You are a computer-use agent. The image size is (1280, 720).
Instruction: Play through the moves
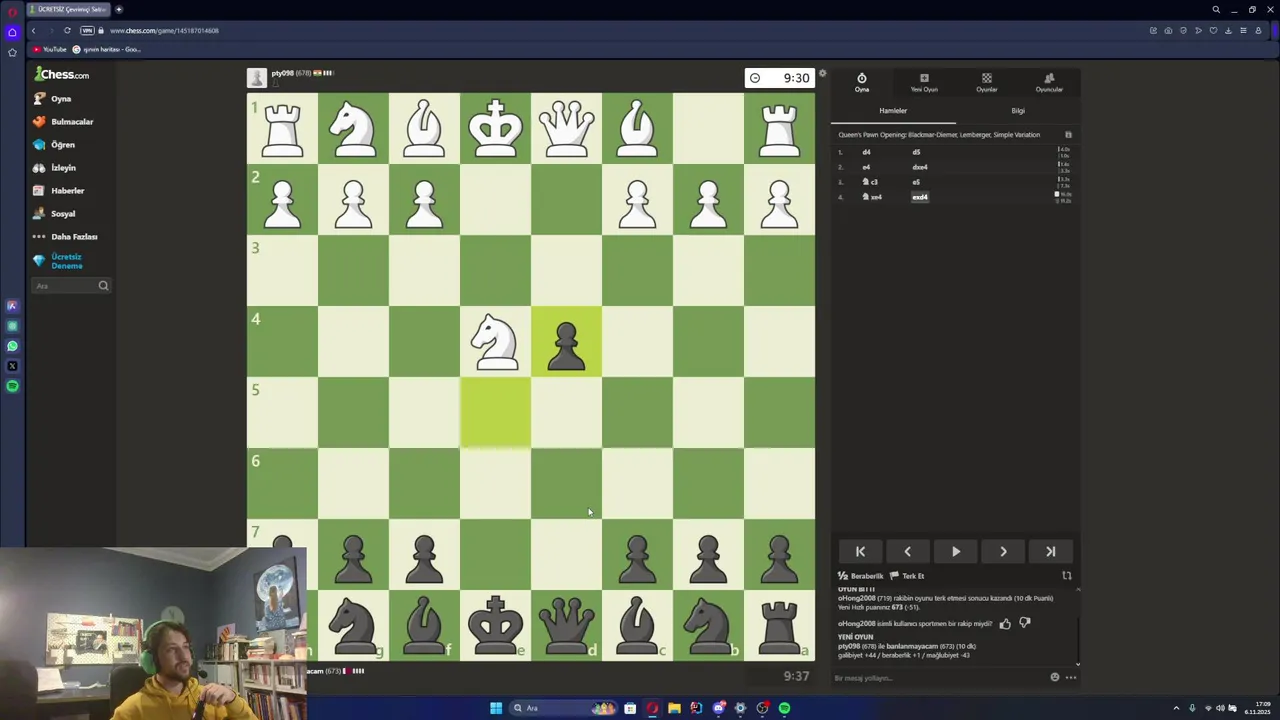coord(955,552)
